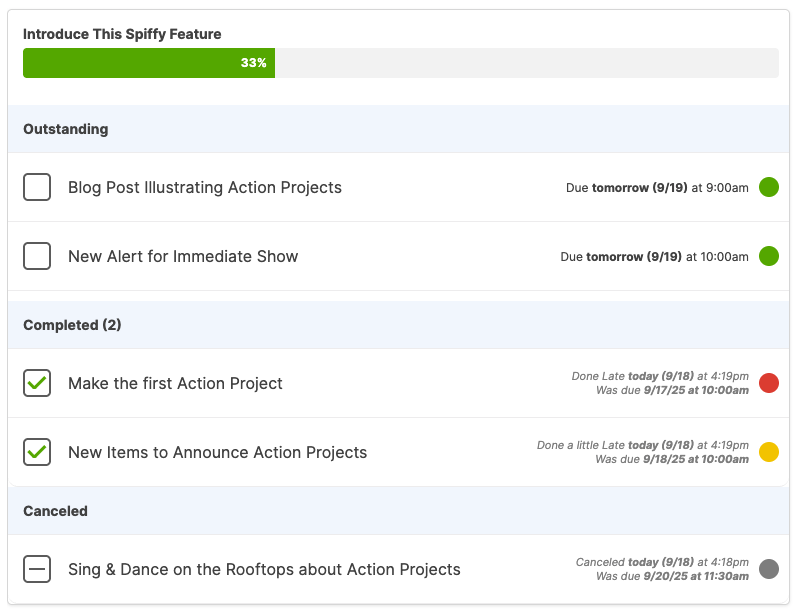The height and width of the screenshot is (613, 798).
Task: Click green status dot for Blog Post task
Action: click(x=768, y=187)
